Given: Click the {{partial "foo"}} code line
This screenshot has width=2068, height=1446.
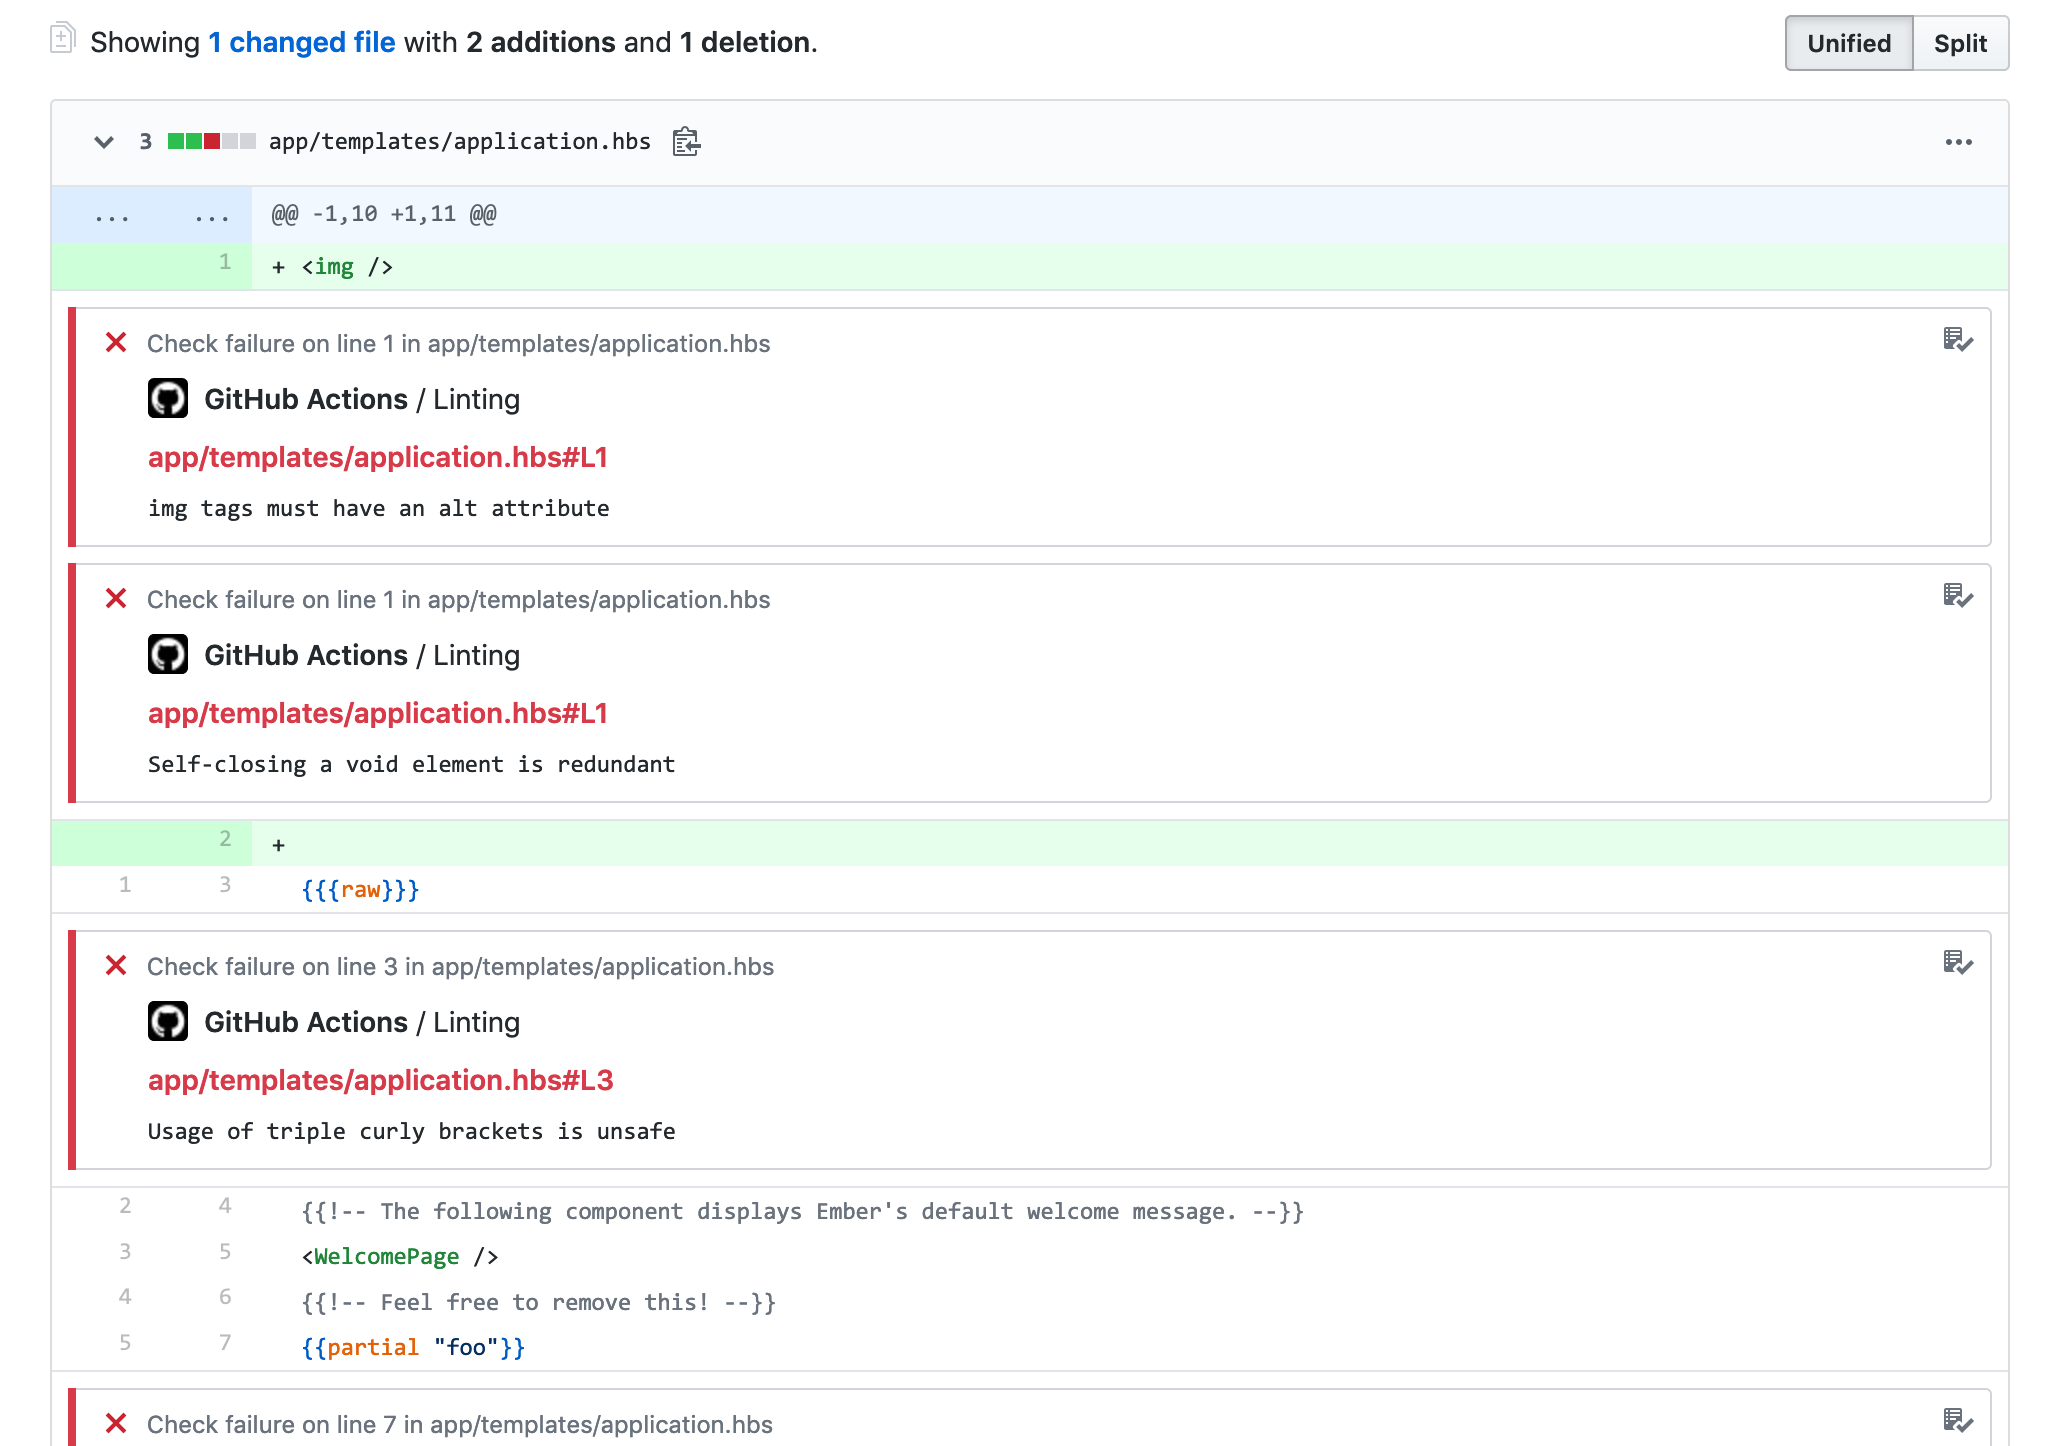Looking at the screenshot, I should point(413,1347).
